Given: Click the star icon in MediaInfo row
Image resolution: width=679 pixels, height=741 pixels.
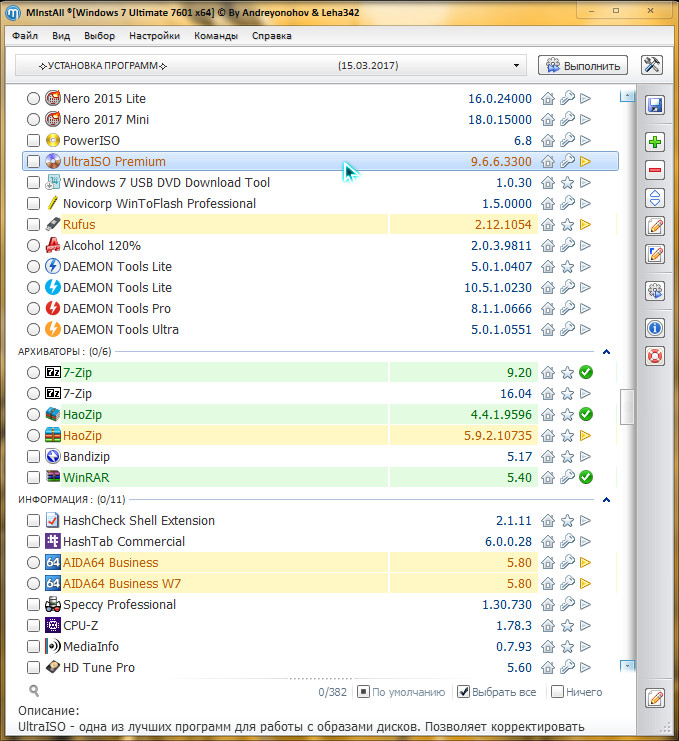Looking at the screenshot, I should pos(567,646).
